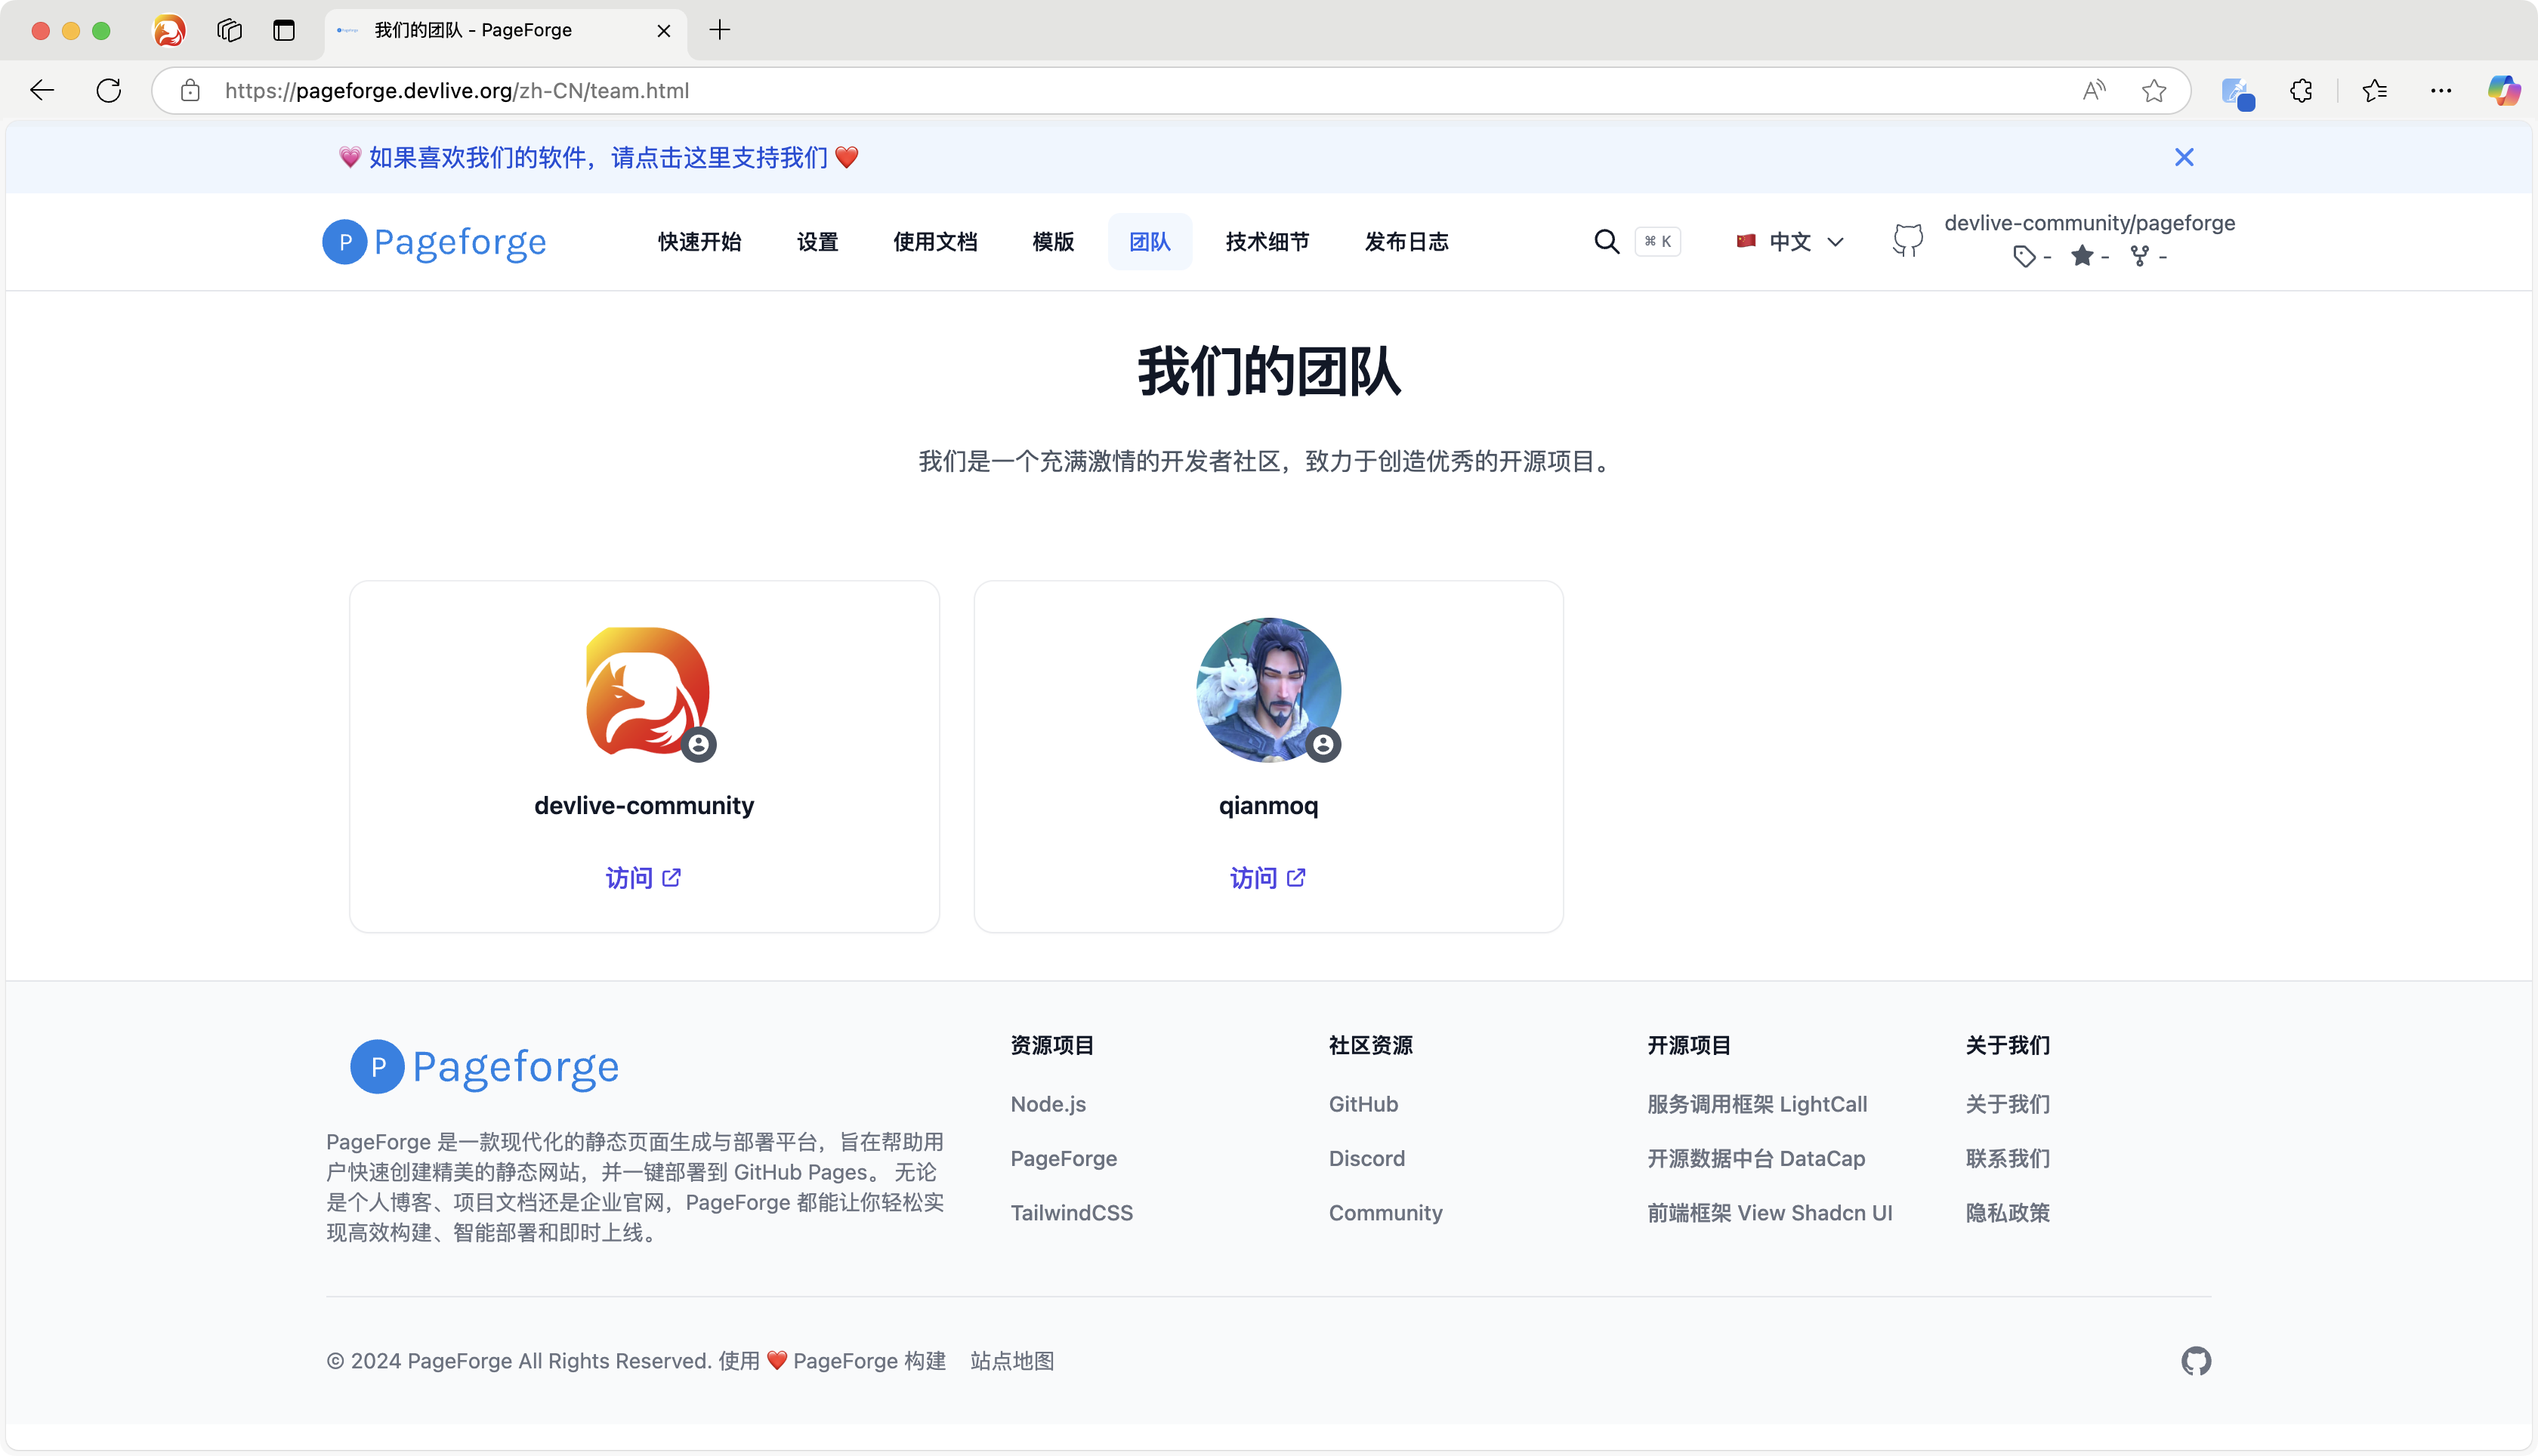Open the Node.js footer link
The height and width of the screenshot is (1456, 2538).
(1048, 1104)
